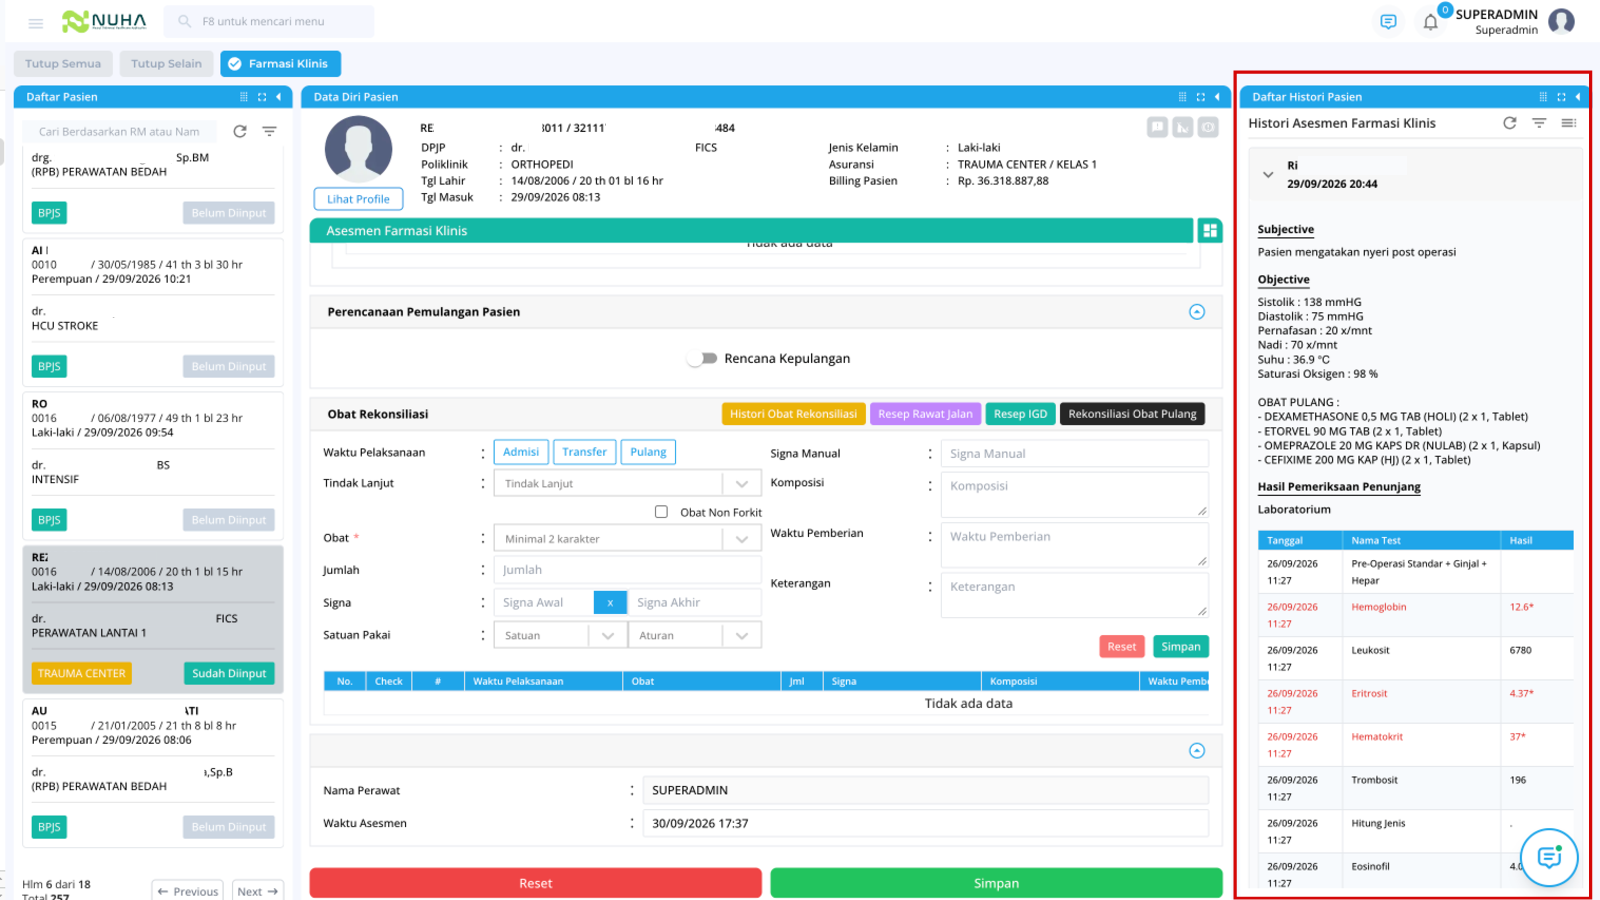
Task: Open the notification bell
Action: pyautogui.click(x=1430, y=22)
